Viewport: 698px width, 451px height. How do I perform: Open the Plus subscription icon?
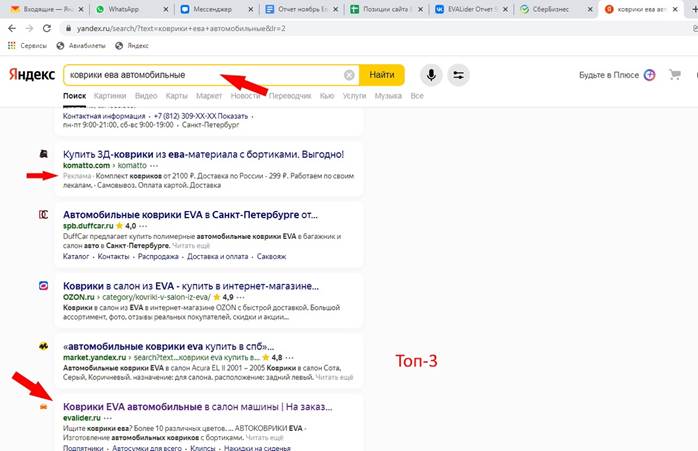point(649,75)
